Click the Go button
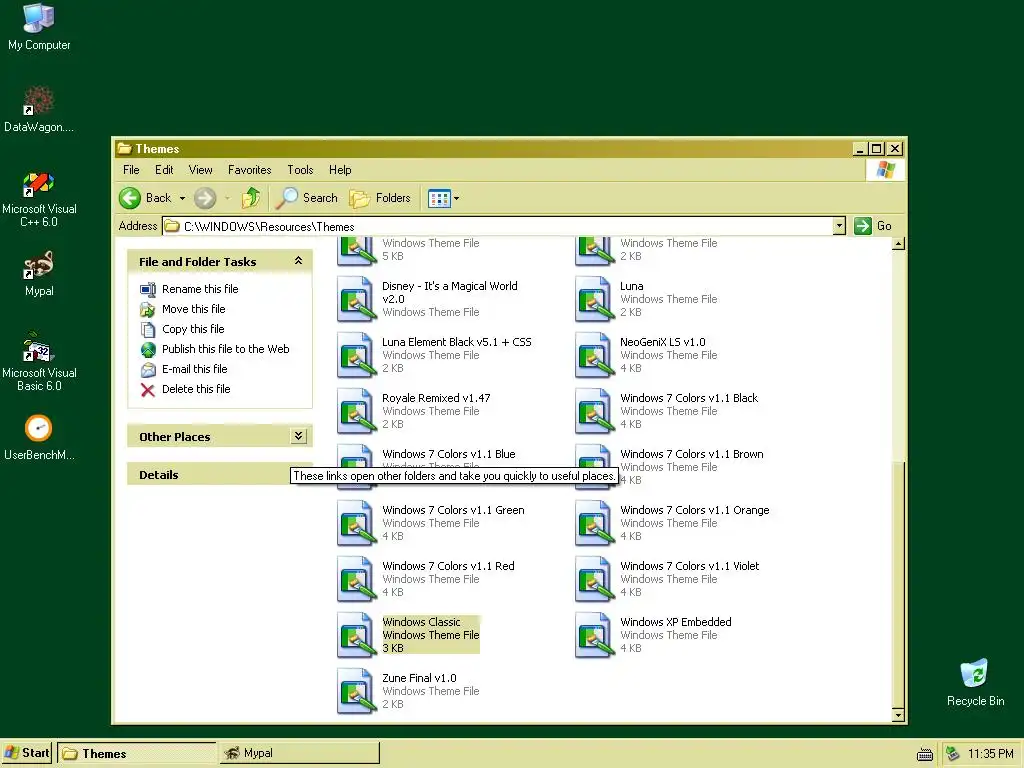The image size is (1024, 768). coord(873,226)
